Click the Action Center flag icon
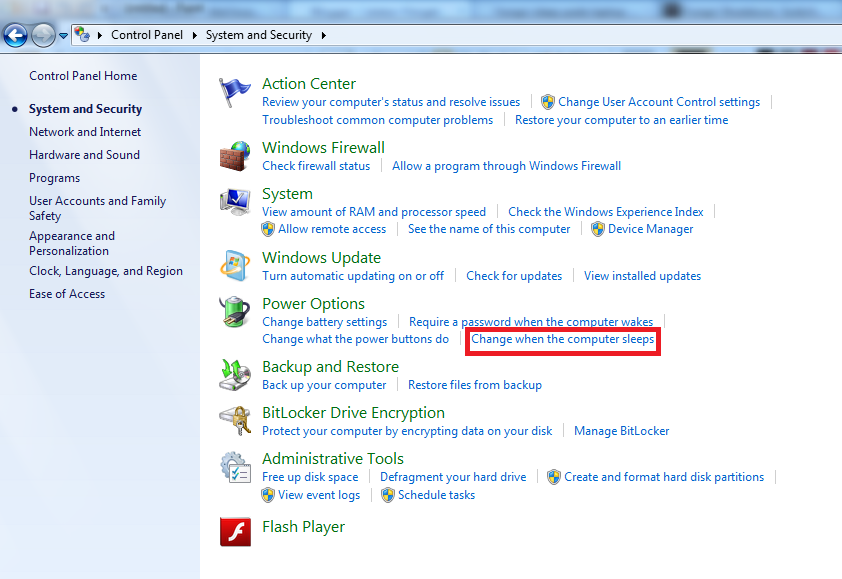This screenshot has height=579, width=842. click(x=235, y=92)
